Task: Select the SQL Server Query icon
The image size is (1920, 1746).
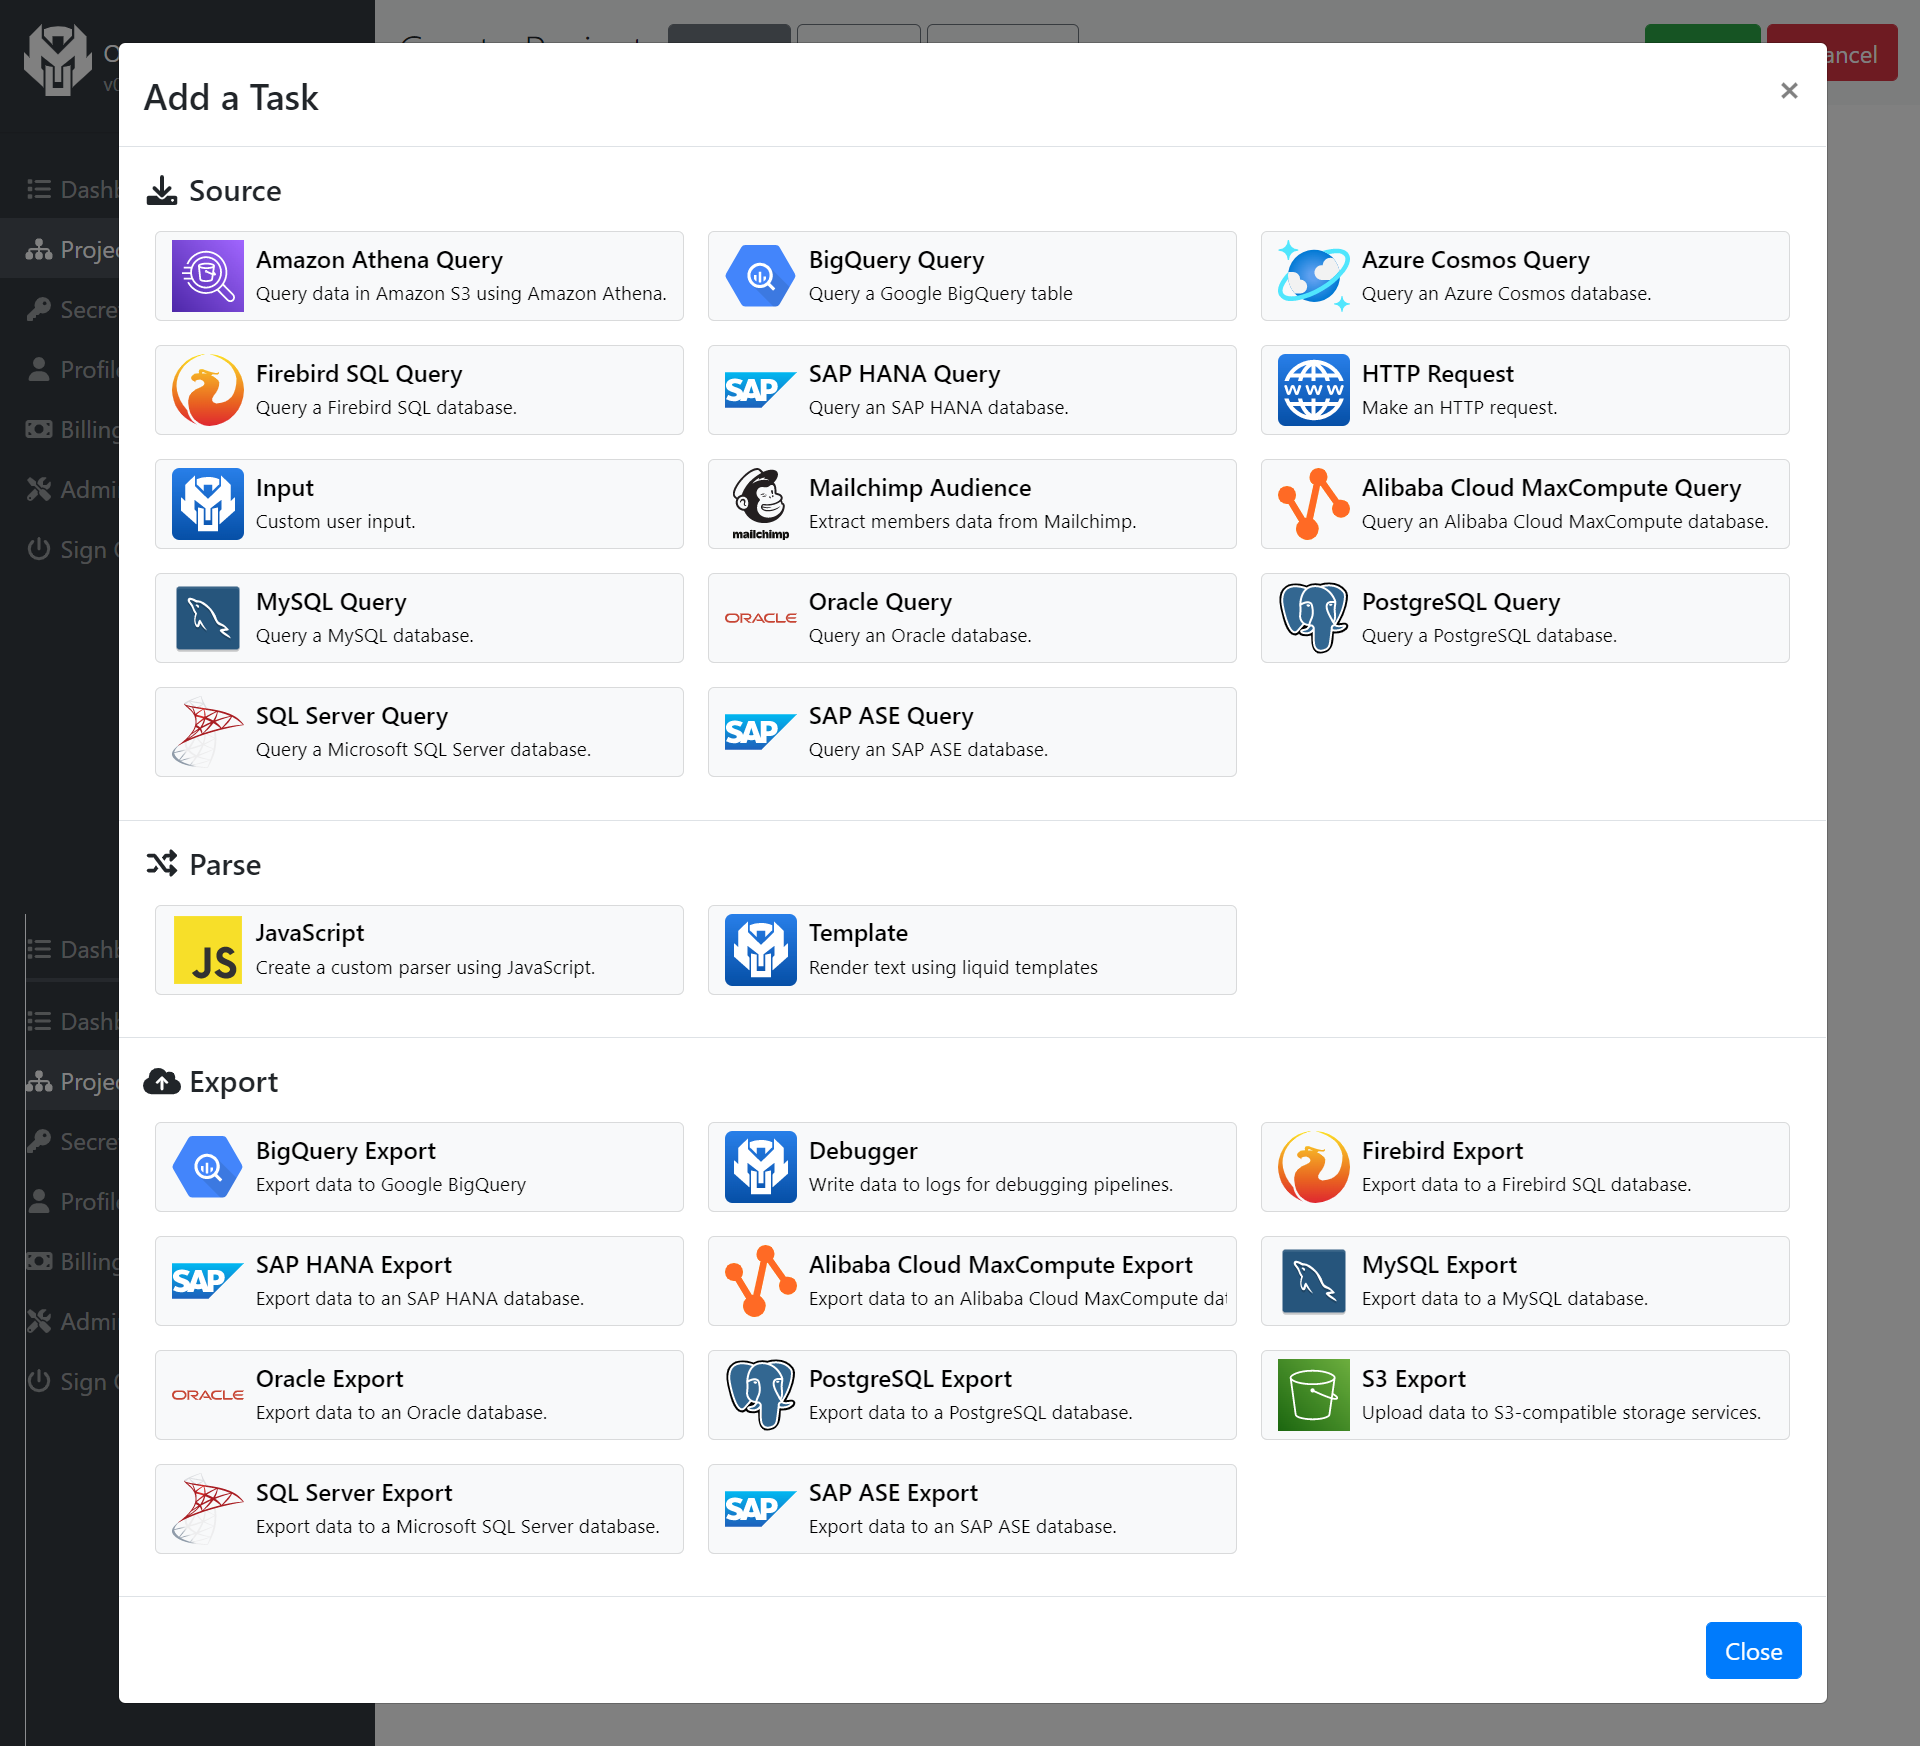Action: [x=207, y=732]
